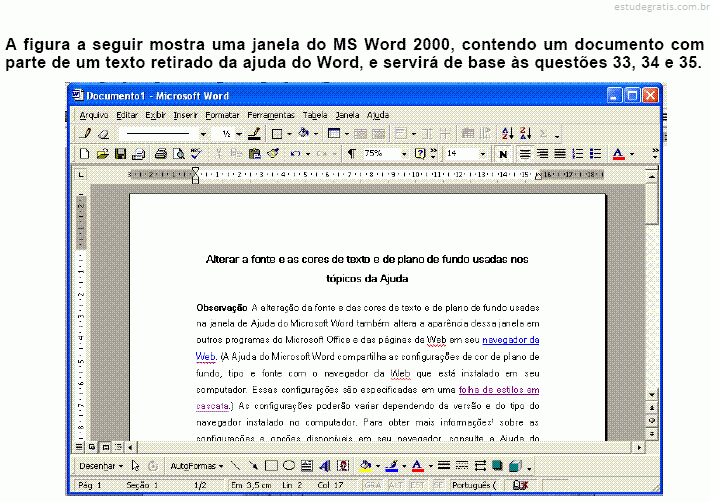Open the Editar menu
Screen dimensions: 711x502
[x=127, y=115]
